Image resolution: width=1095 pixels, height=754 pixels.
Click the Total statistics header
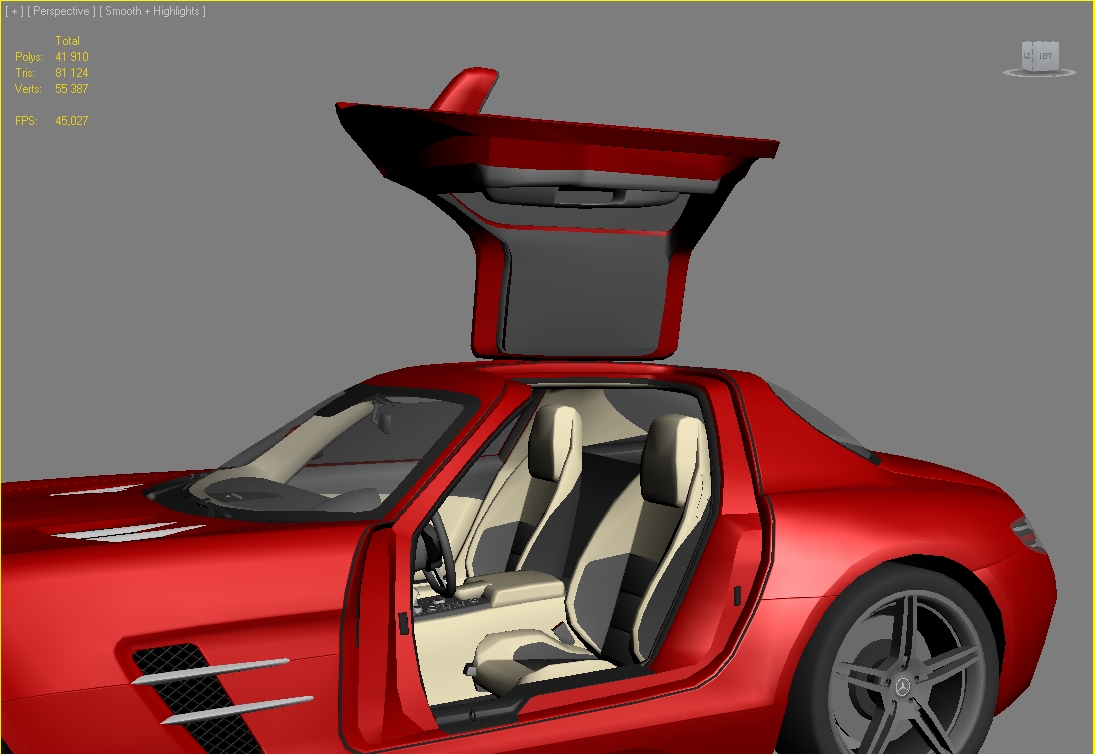[x=68, y=40]
